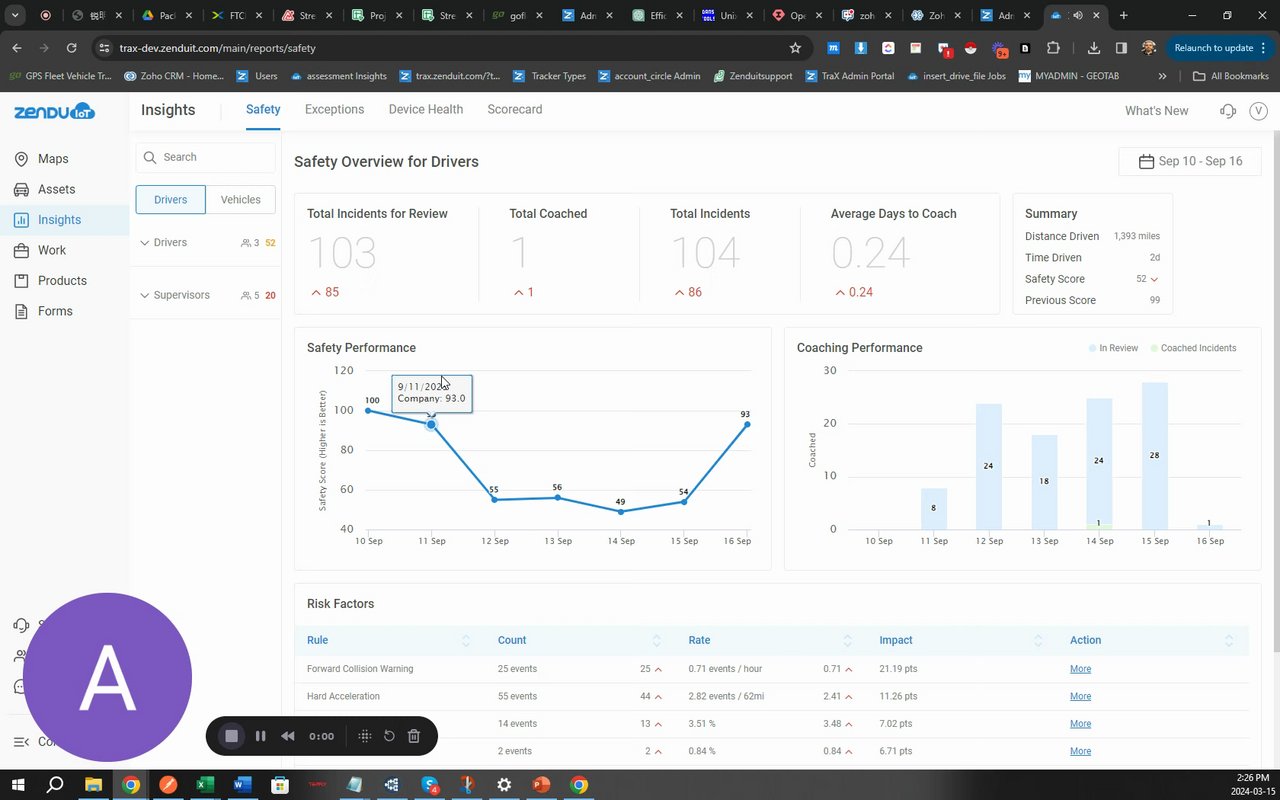The width and height of the screenshot is (1280, 800).
Task: Restart the recording with the circular arrow
Action: tap(389, 736)
